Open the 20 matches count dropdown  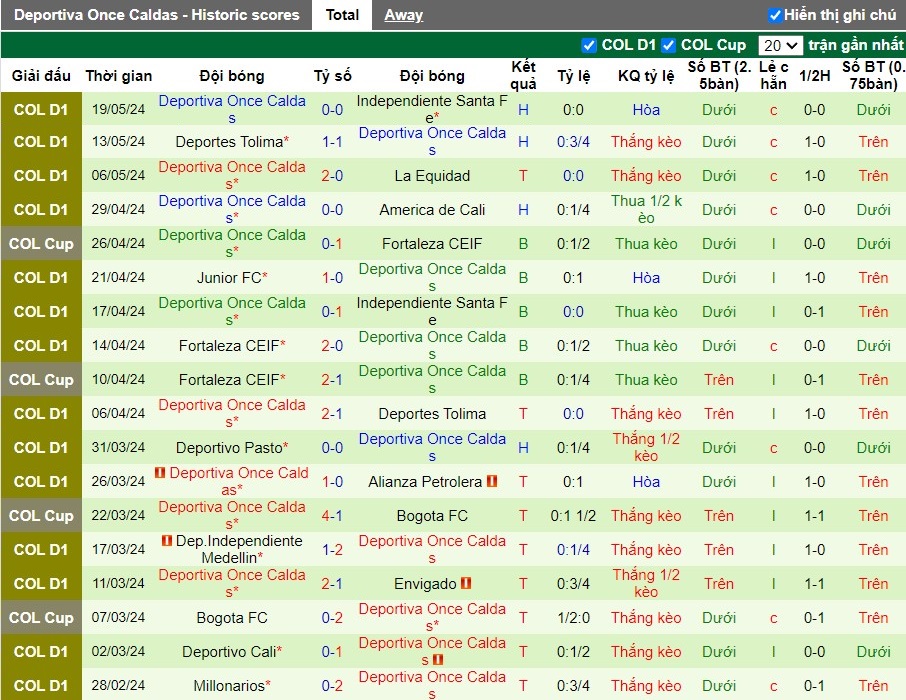click(780, 45)
